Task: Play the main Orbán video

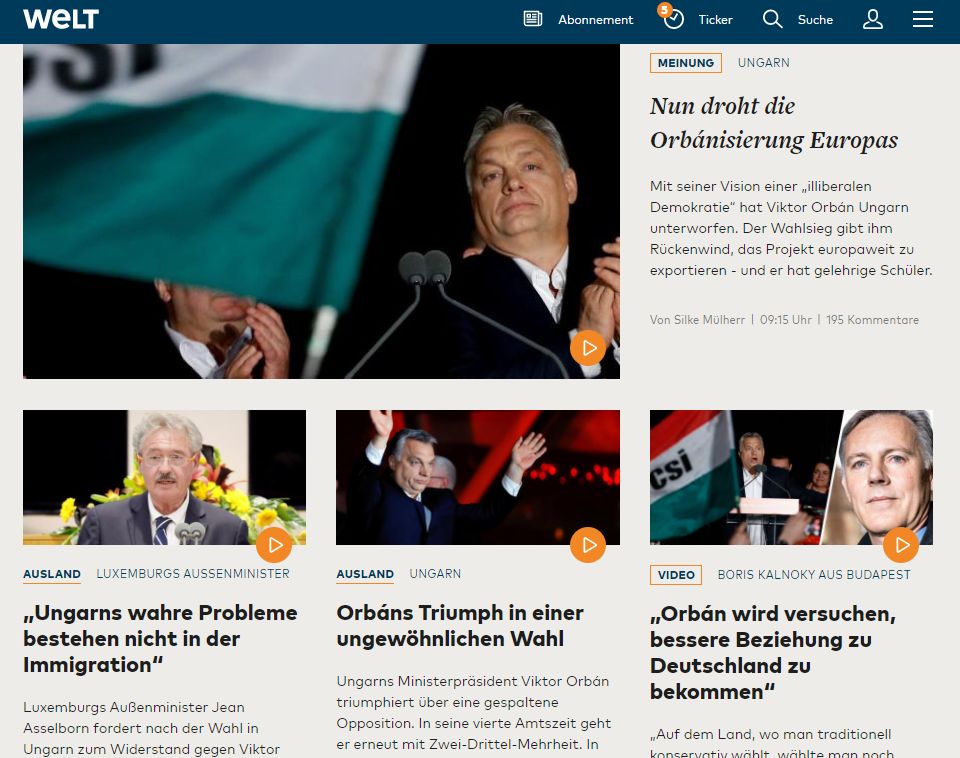Action: [x=588, y=348]
